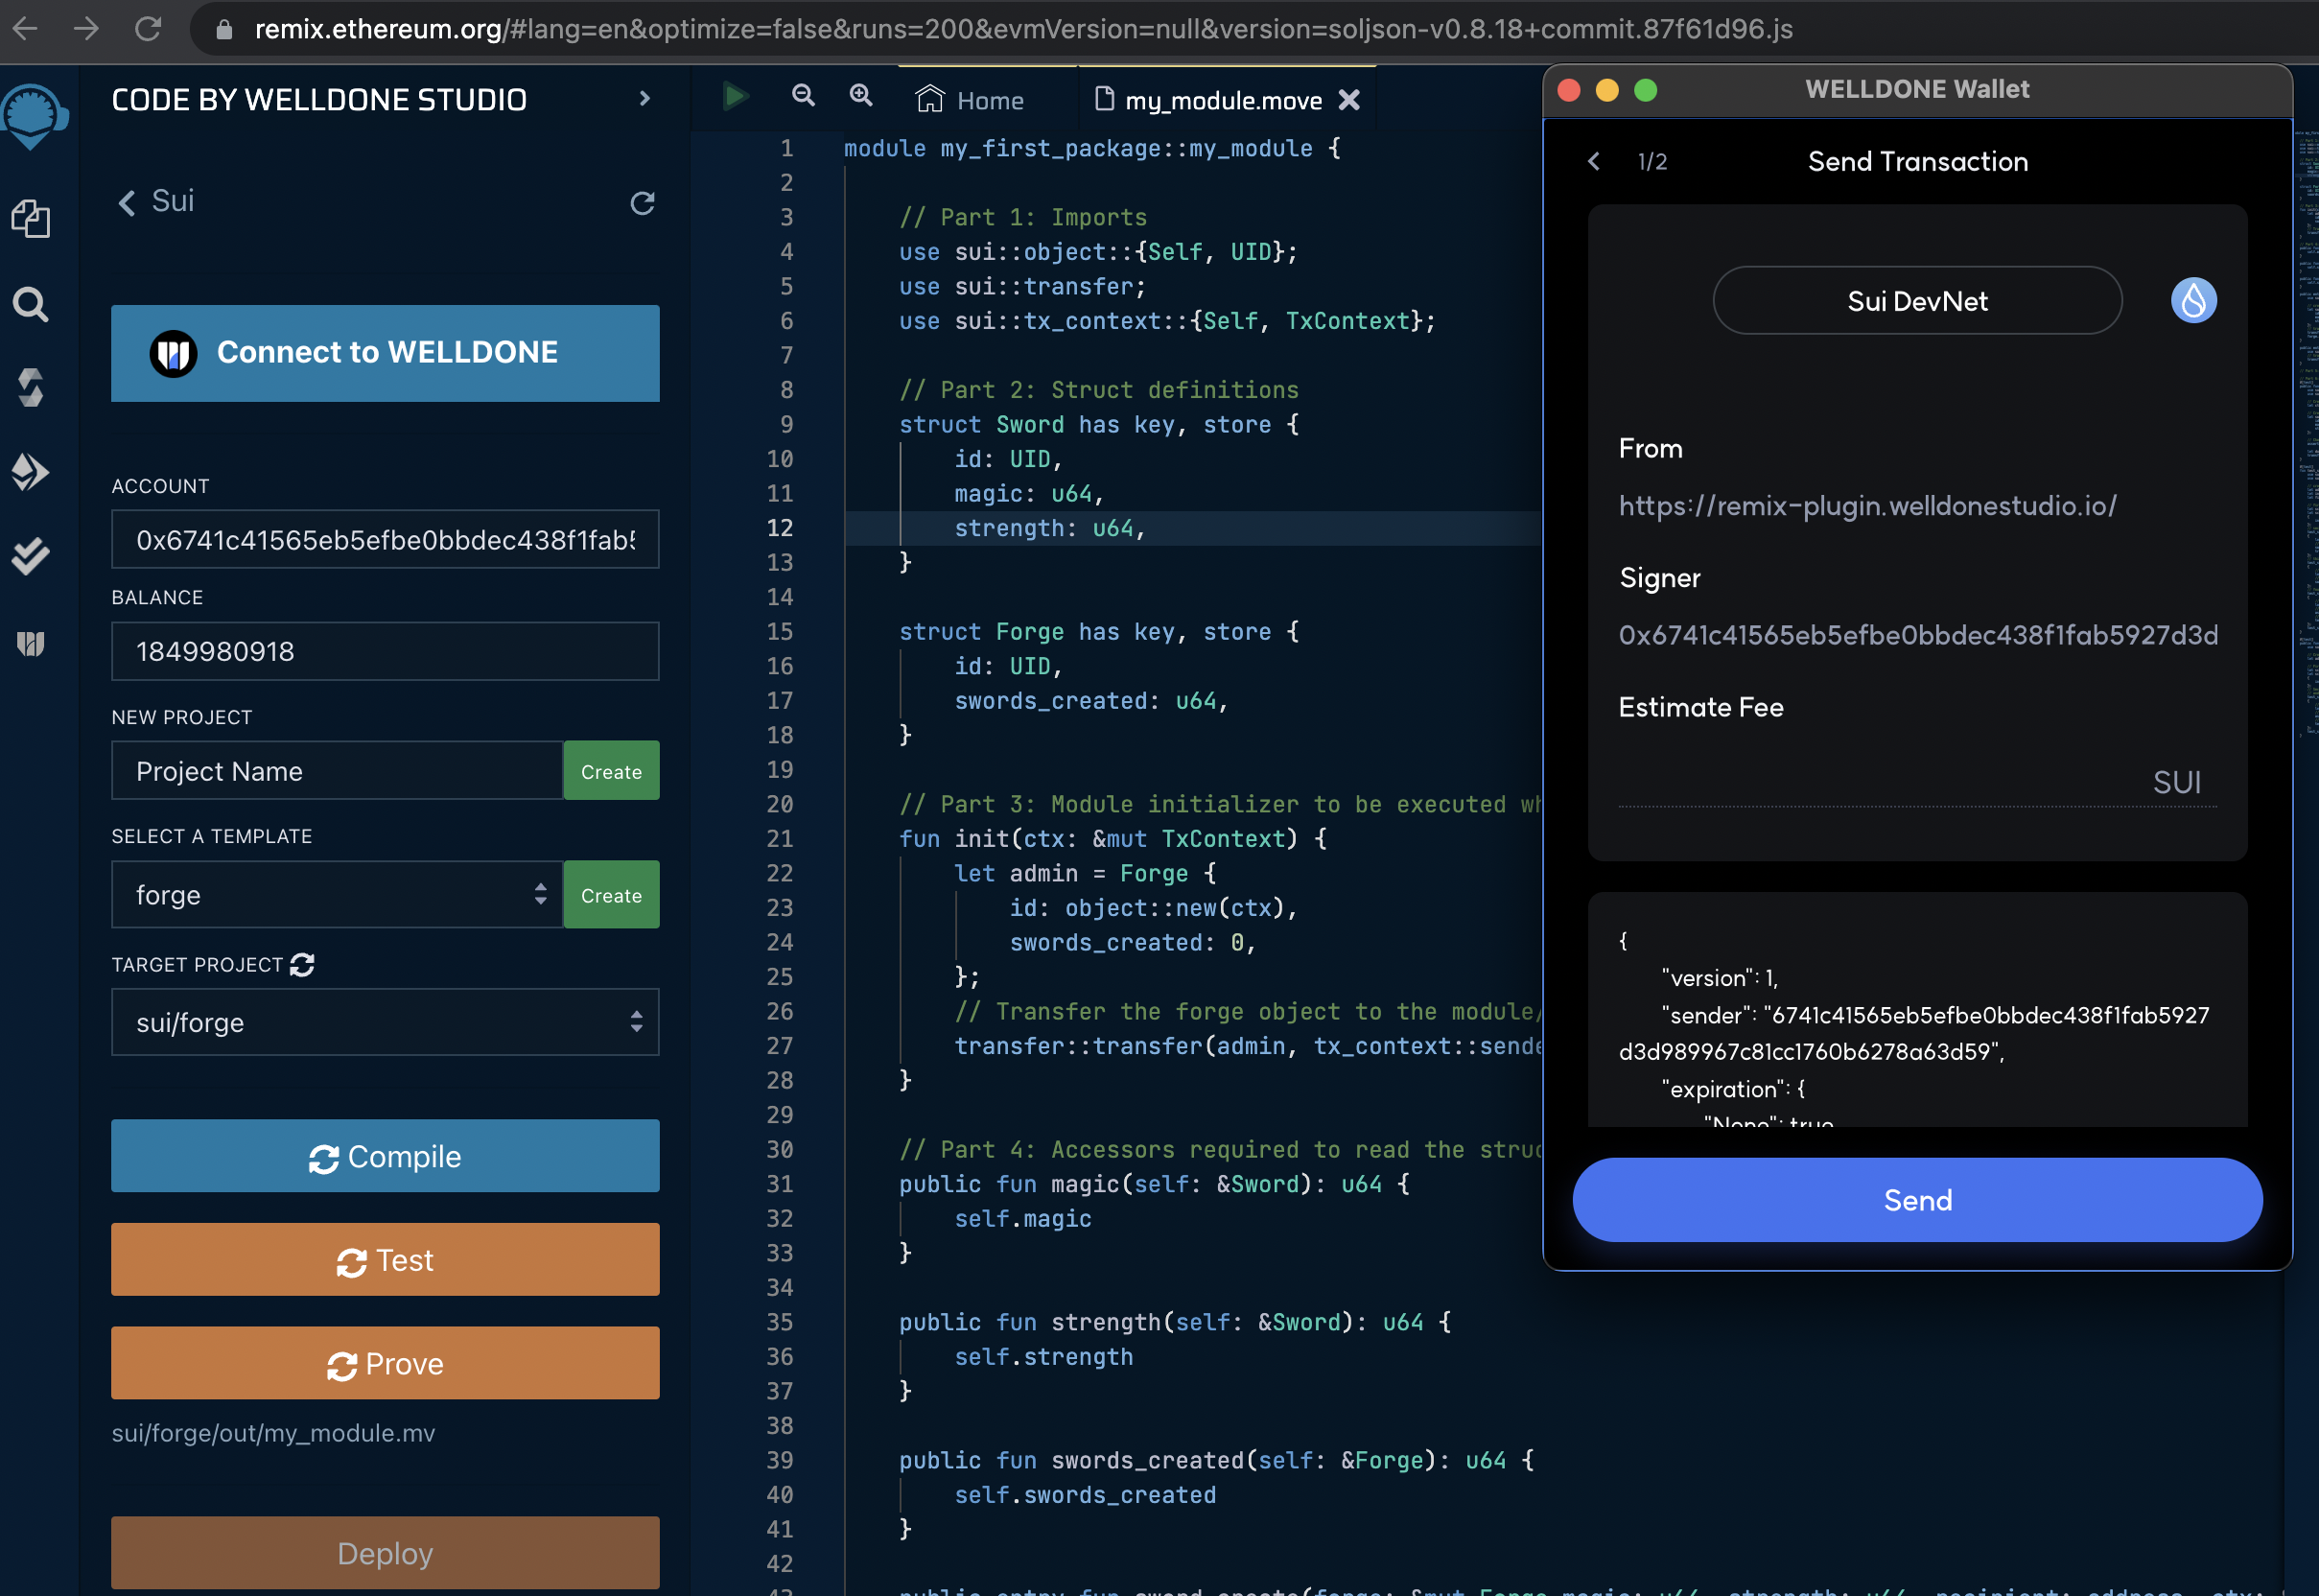Click the Compile button

(385, 1156)
